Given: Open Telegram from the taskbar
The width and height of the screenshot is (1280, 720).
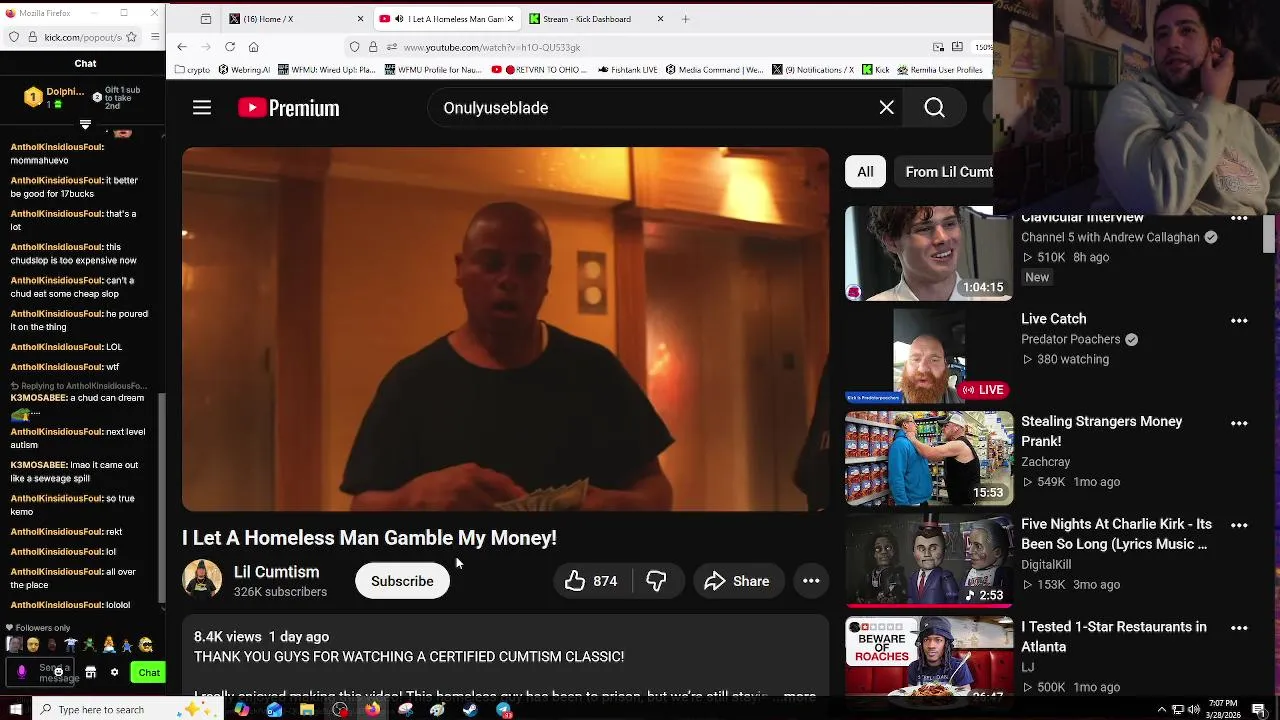Looking at the screenshot, I should 503,710.
